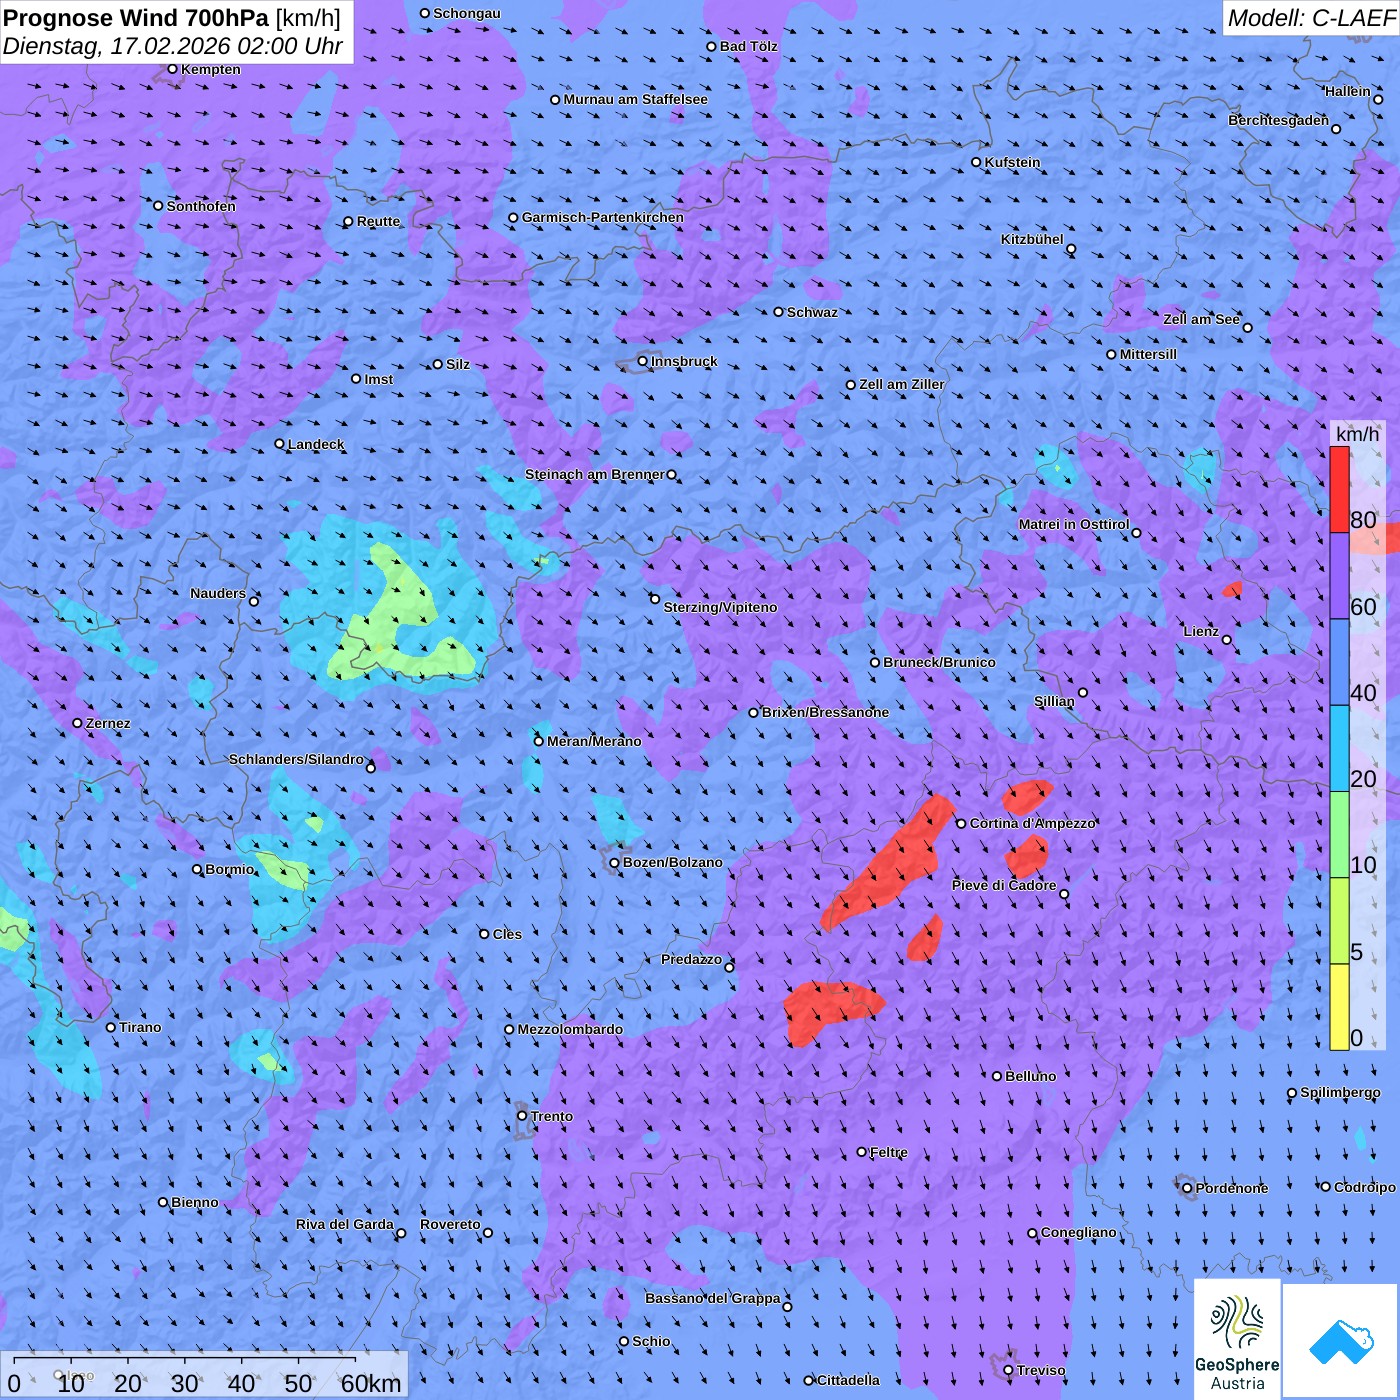Image resolution: width=1400 pixels, height=1400 pixels.
Task: Click the Kufstein location dot
Action: (x=976, y=162)
